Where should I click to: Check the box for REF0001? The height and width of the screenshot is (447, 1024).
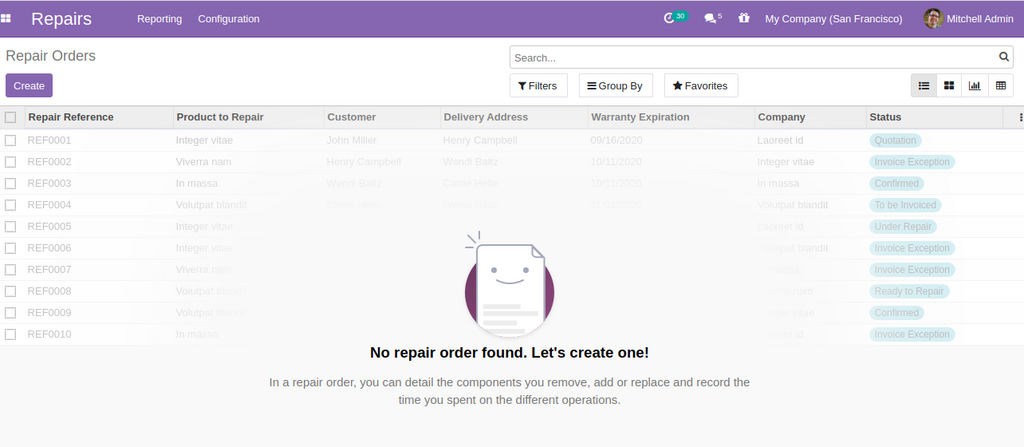click(10, 140)
